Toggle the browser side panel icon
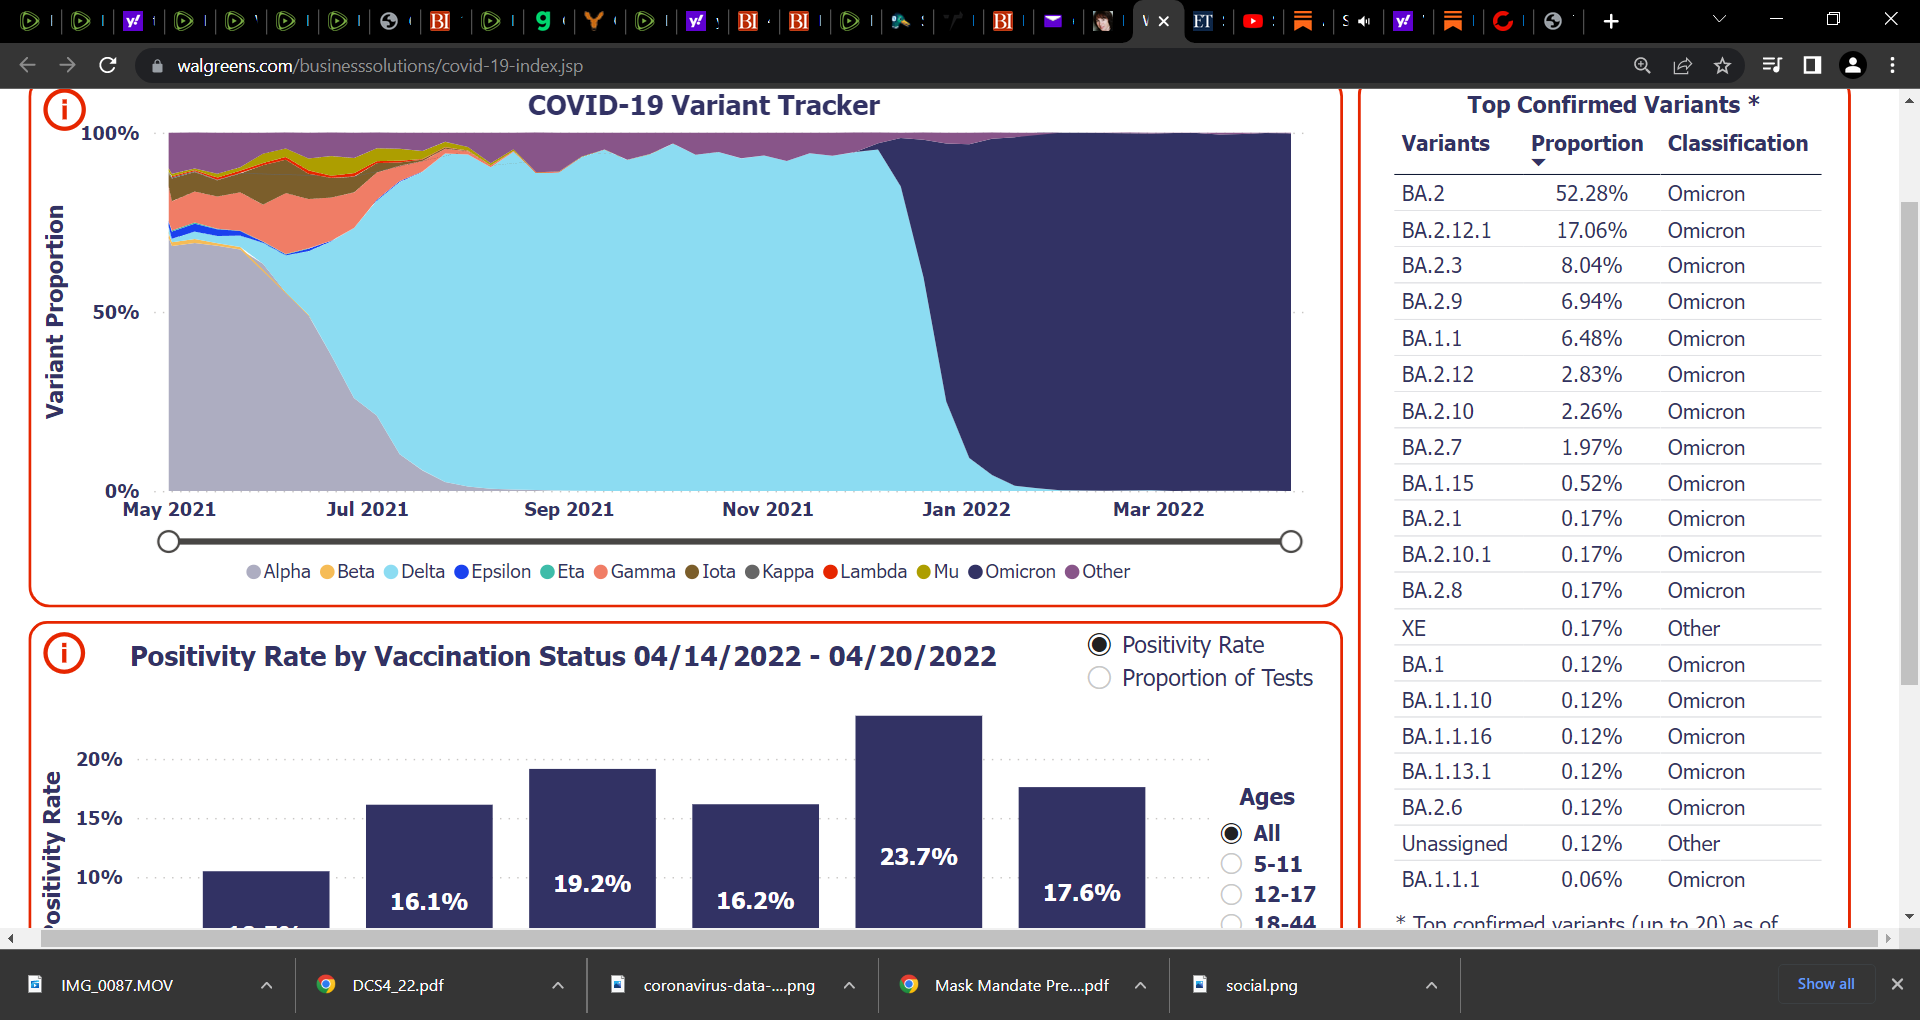This screenshot has height=1020, width=1920. coord(1812,65)
